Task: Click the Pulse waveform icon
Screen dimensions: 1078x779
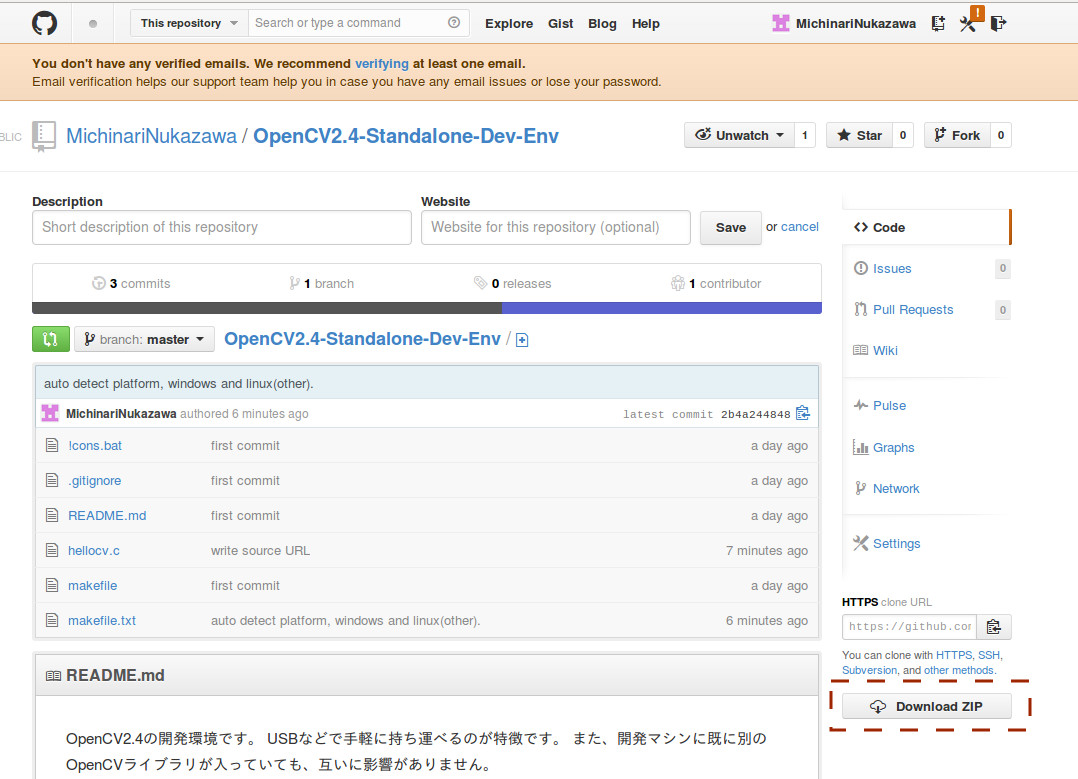Action: pos(861,405)
